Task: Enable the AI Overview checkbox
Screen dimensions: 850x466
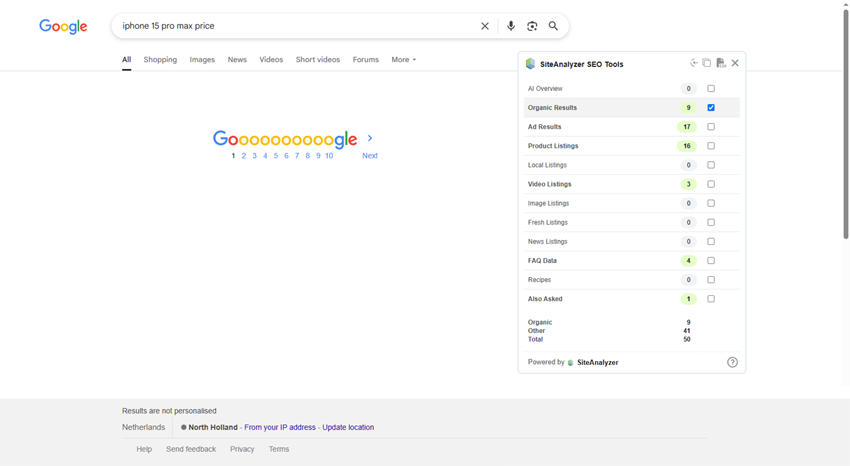Action: coord(711,88)
